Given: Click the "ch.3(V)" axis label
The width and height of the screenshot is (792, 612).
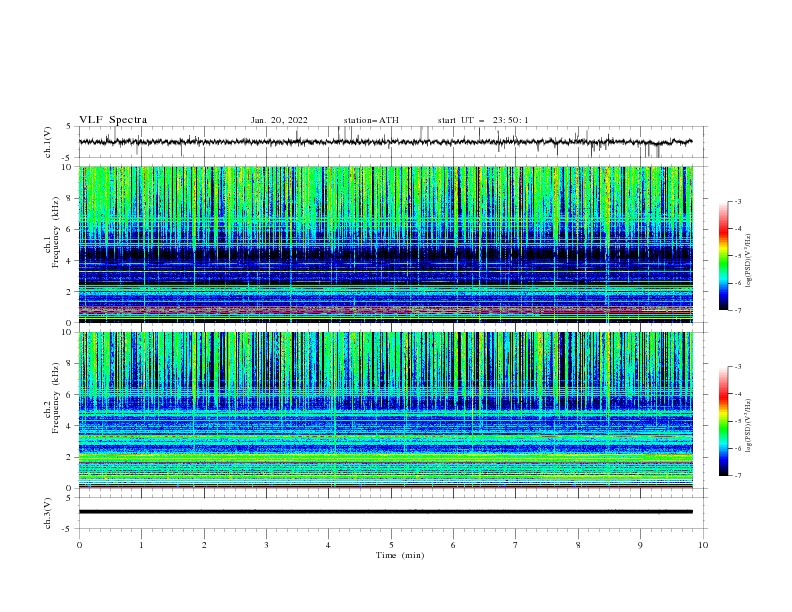Looking at the screenshot, I should click(47, 513).
